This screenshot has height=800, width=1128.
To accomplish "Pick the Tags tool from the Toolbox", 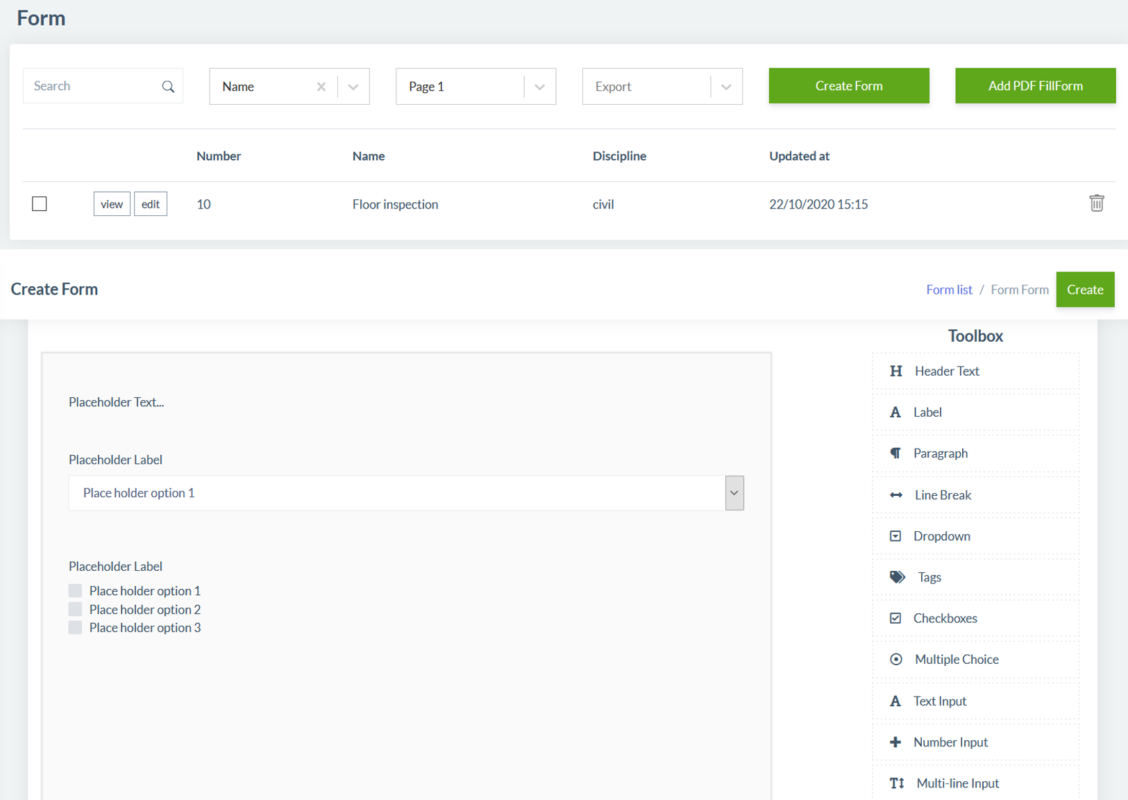I will tap(929, 576).
